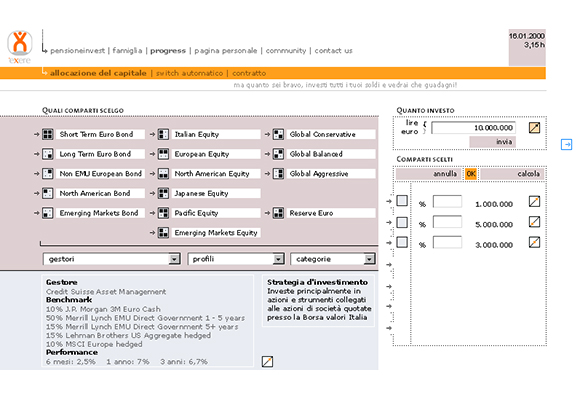
Task: Click the Non EMU European Bond icon
Action: coord(48,173)
